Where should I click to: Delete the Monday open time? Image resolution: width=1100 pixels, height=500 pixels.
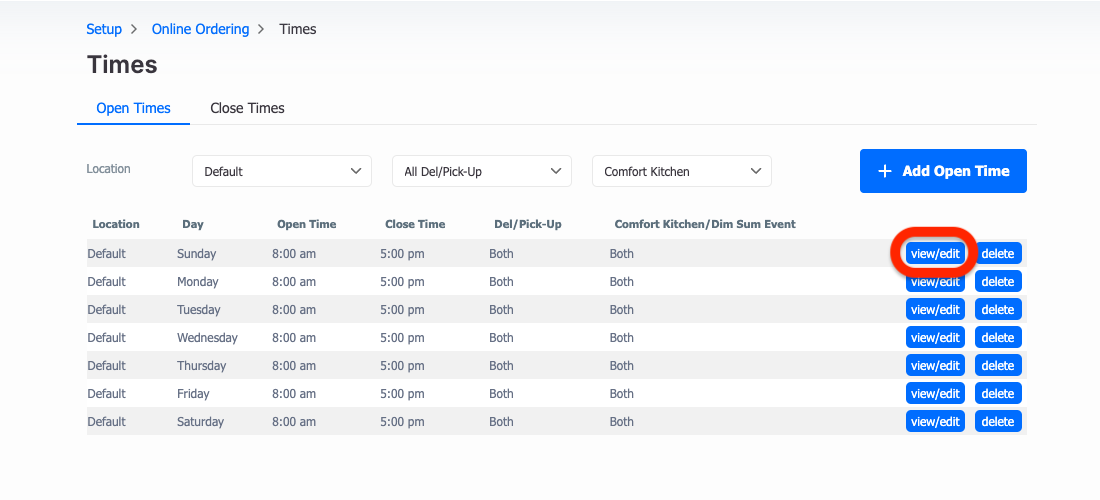click(x=998, y=281)
